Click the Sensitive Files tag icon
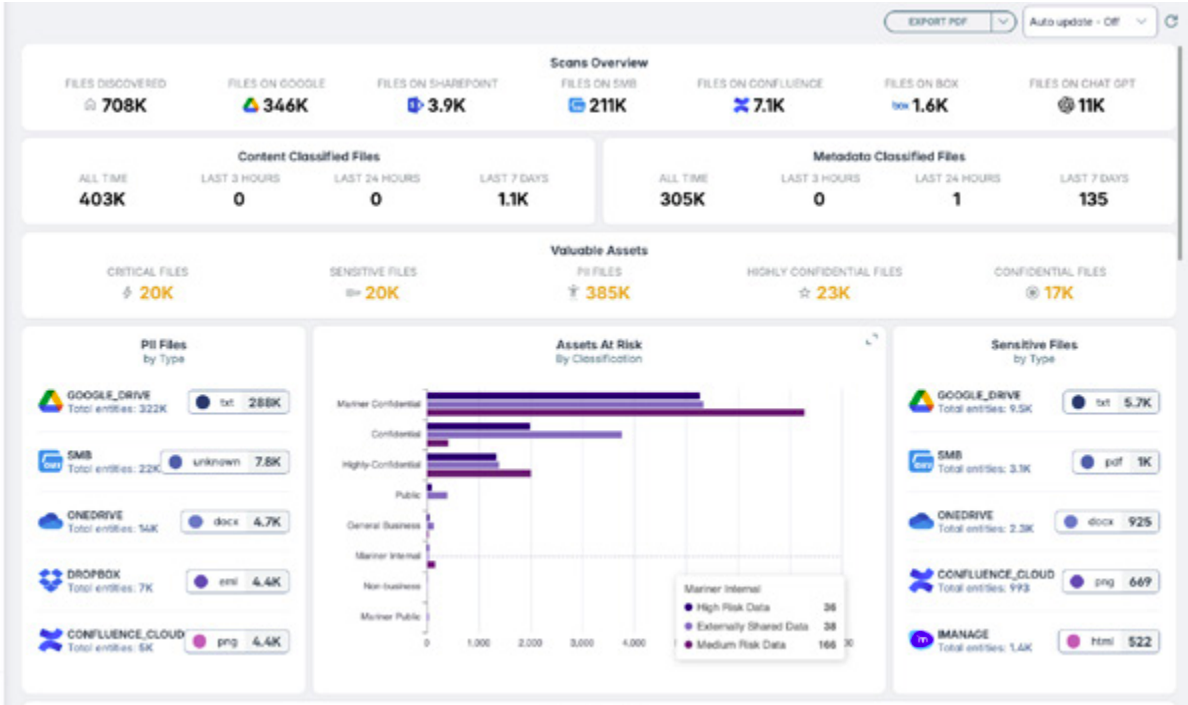The width and height of the screenshot is (1188, 705). 352,292
